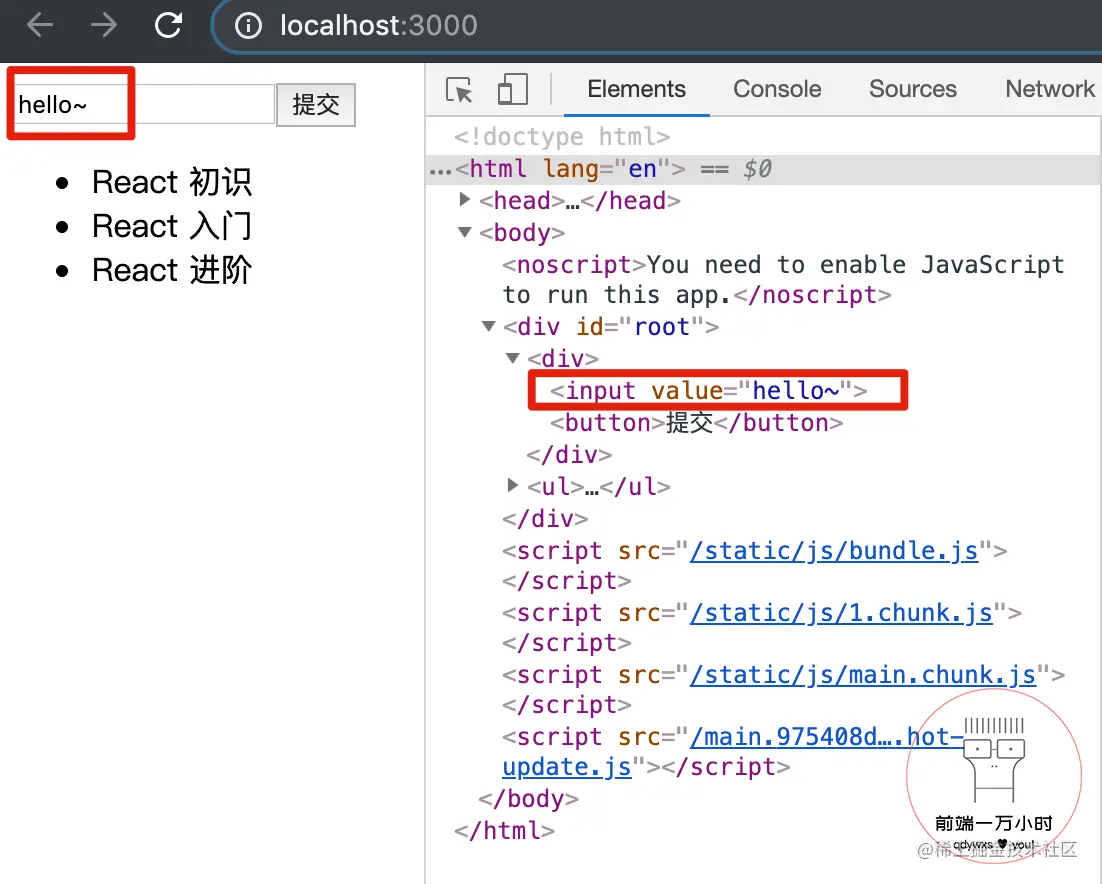Follow the /static/js/1.chunk.js link
1102x884 pixels.
841,613
